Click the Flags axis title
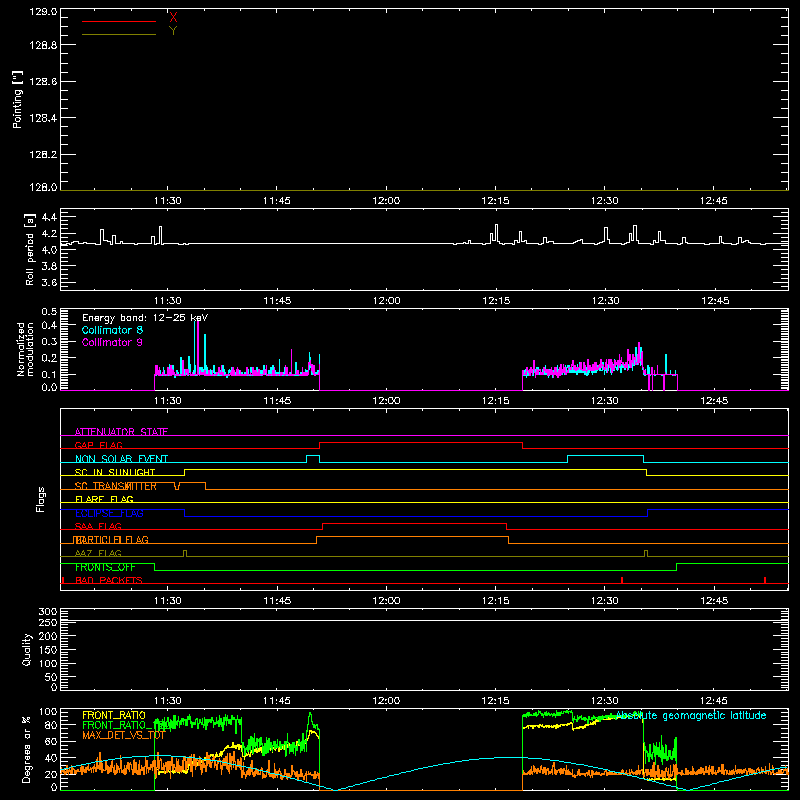 point(40,499)
